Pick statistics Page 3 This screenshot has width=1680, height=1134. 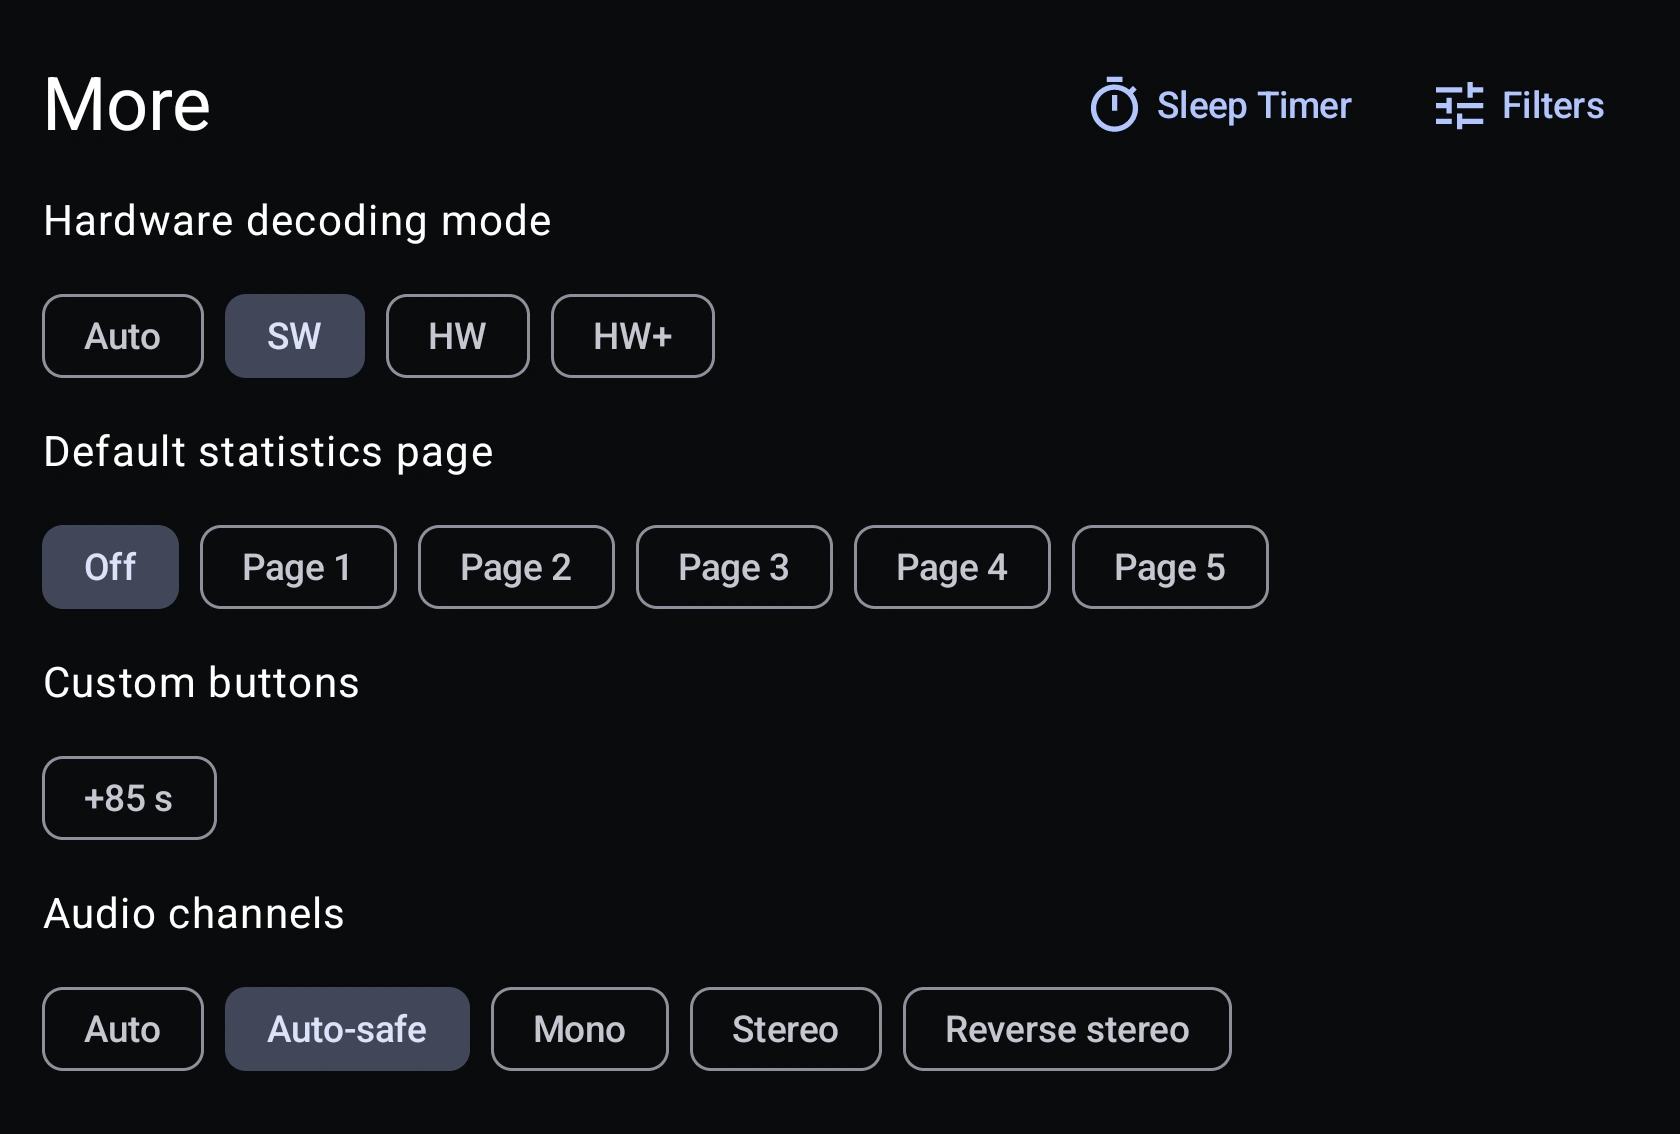point(733,567)
